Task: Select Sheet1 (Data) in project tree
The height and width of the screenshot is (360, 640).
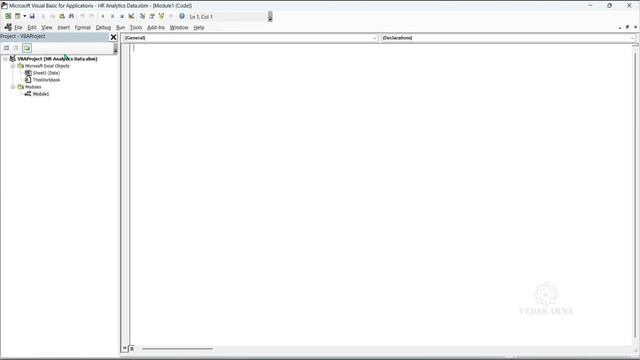Action: coord(46,73)
